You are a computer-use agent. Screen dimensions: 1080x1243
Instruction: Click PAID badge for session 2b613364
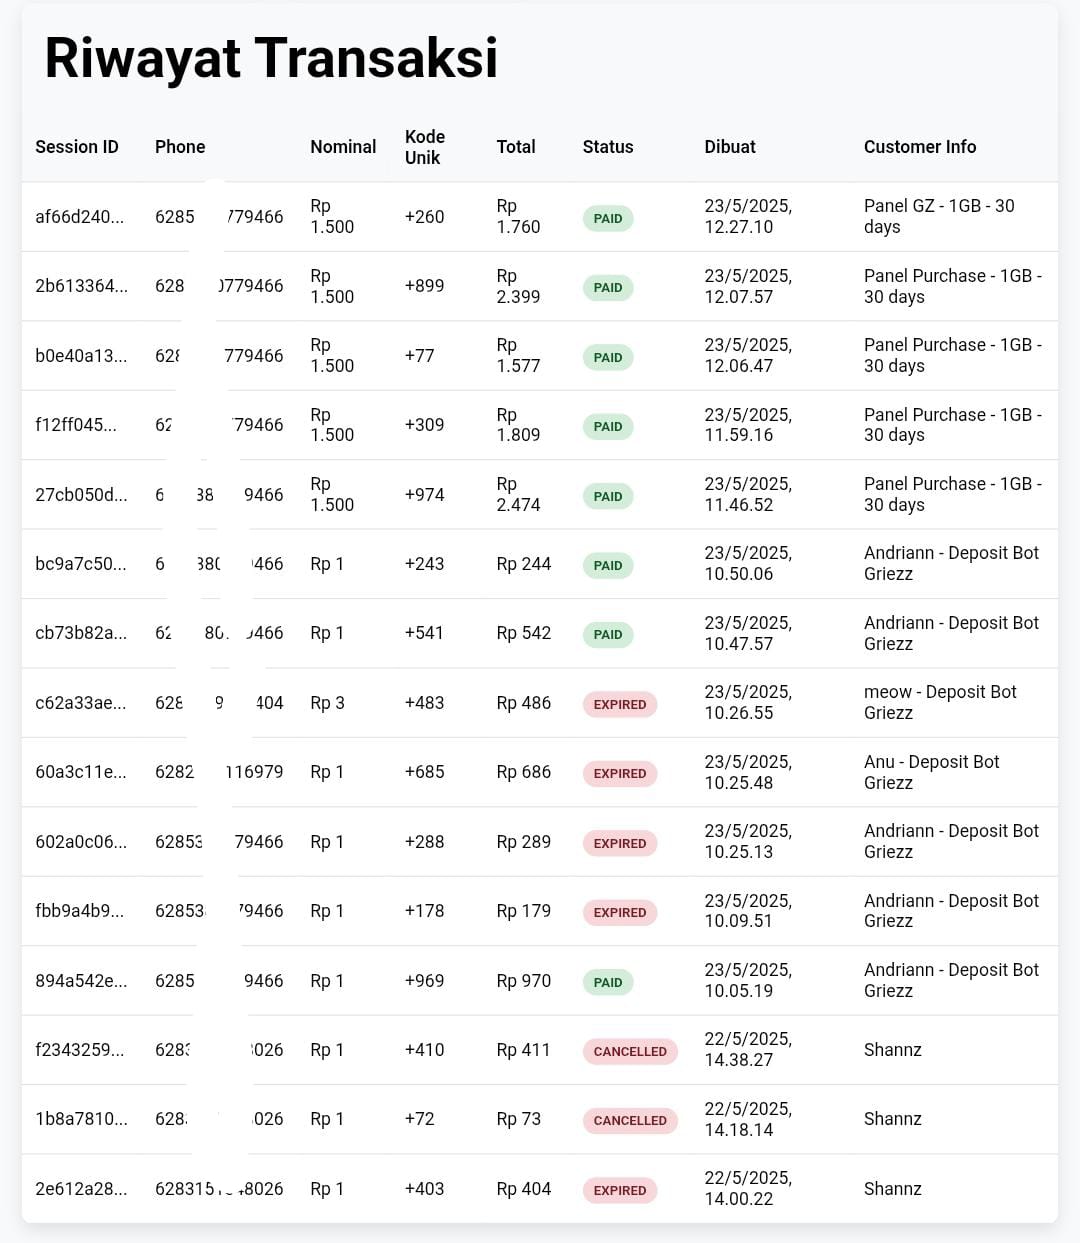point(608,287)
